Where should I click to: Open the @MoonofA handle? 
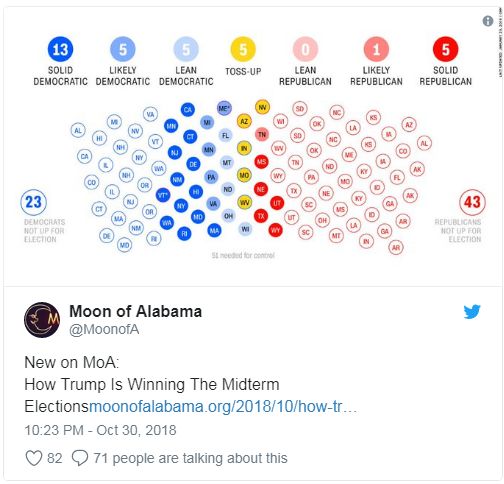[104, 329]
